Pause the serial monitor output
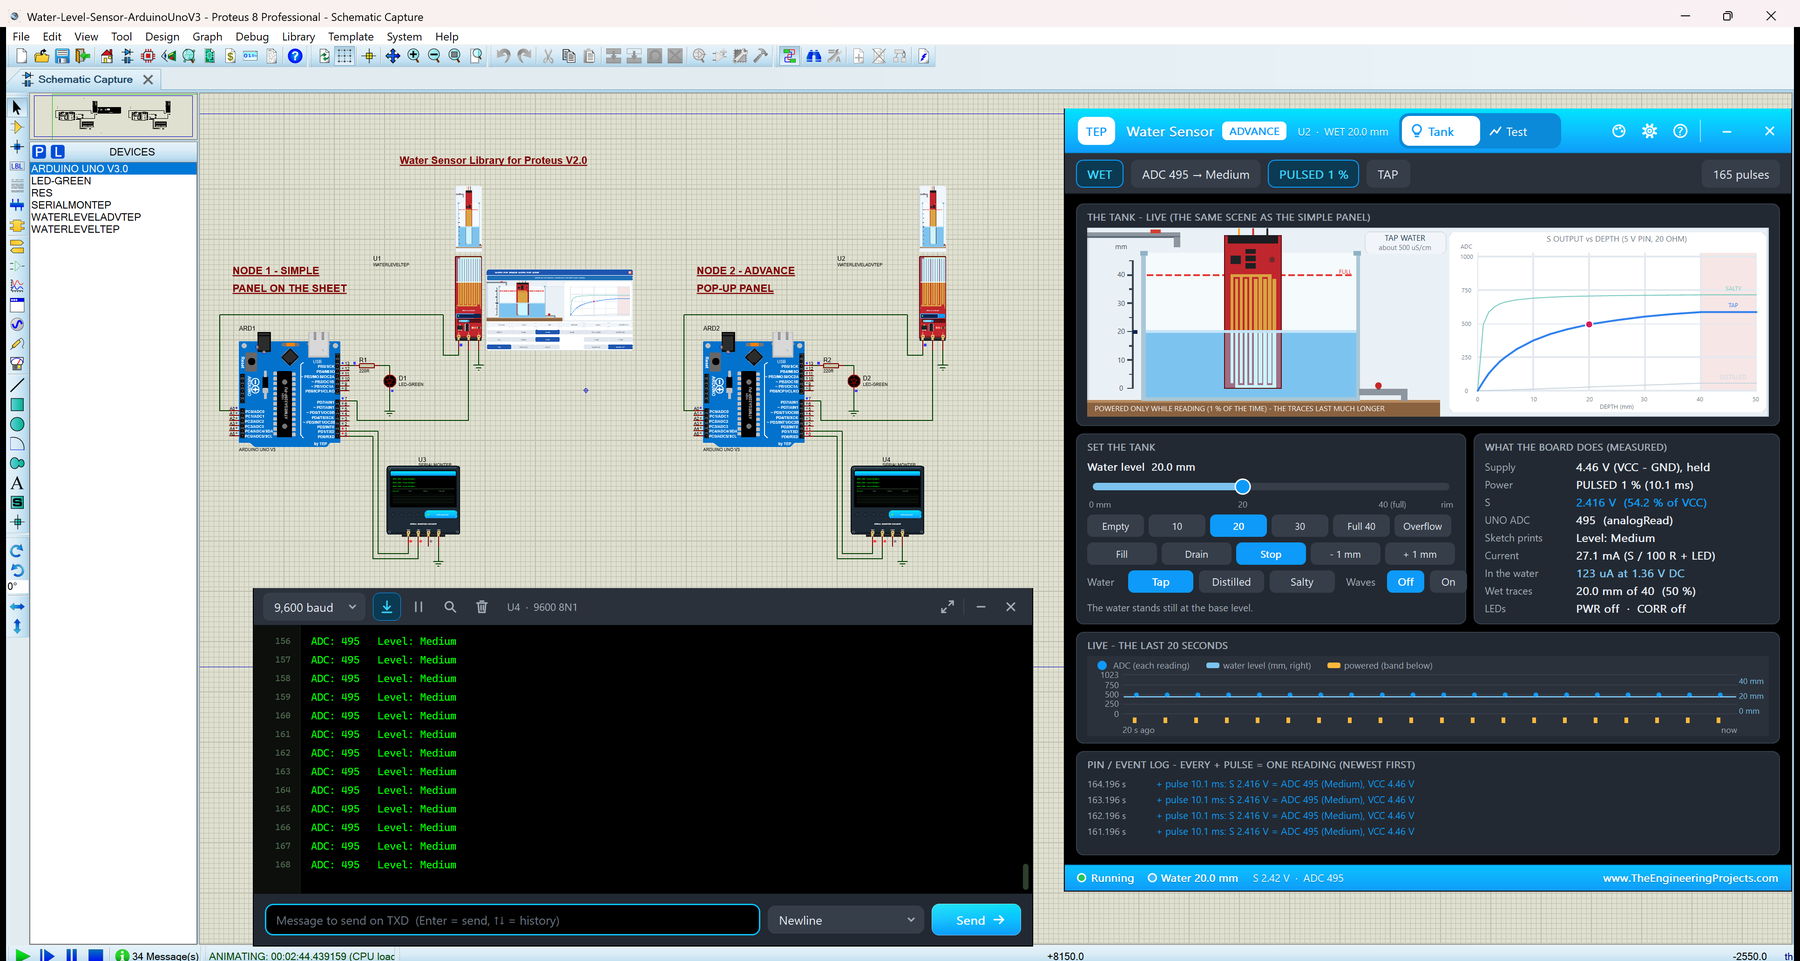Viewport: 1800px width, 961px height. tap(419, 607)
